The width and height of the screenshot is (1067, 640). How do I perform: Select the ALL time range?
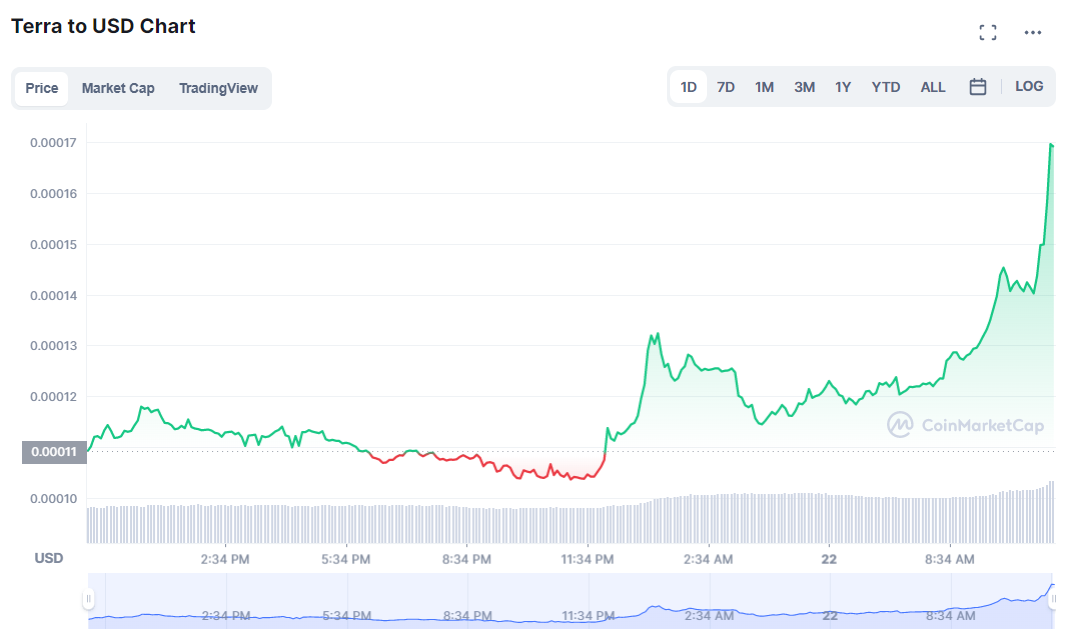point(933,87)
